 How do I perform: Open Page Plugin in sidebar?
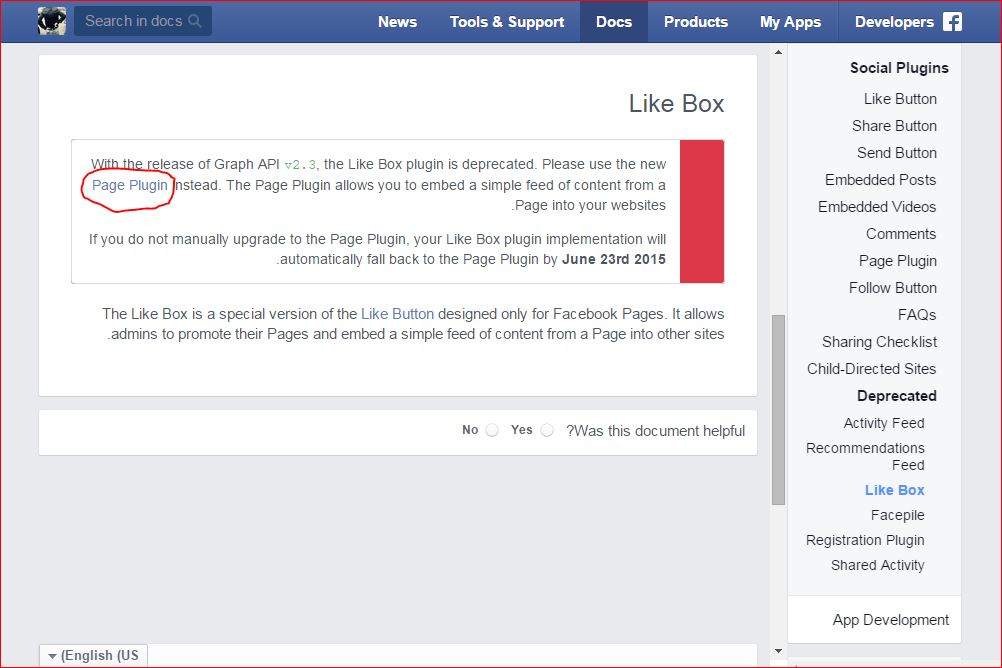click(x=898, y=261)
